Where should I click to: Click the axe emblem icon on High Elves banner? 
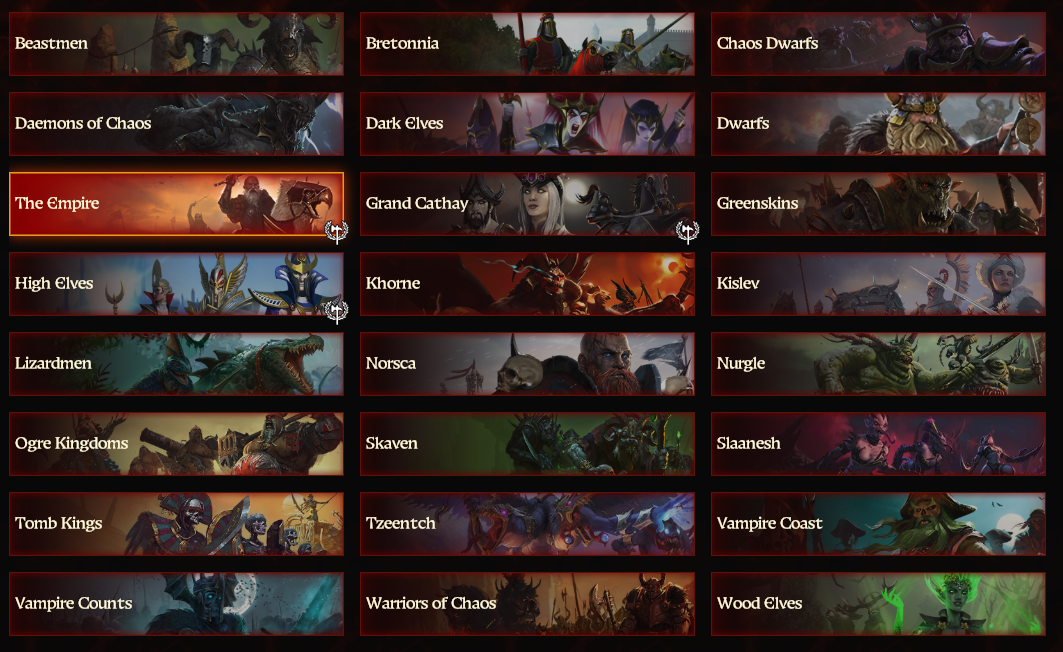(x=336, y=311)
